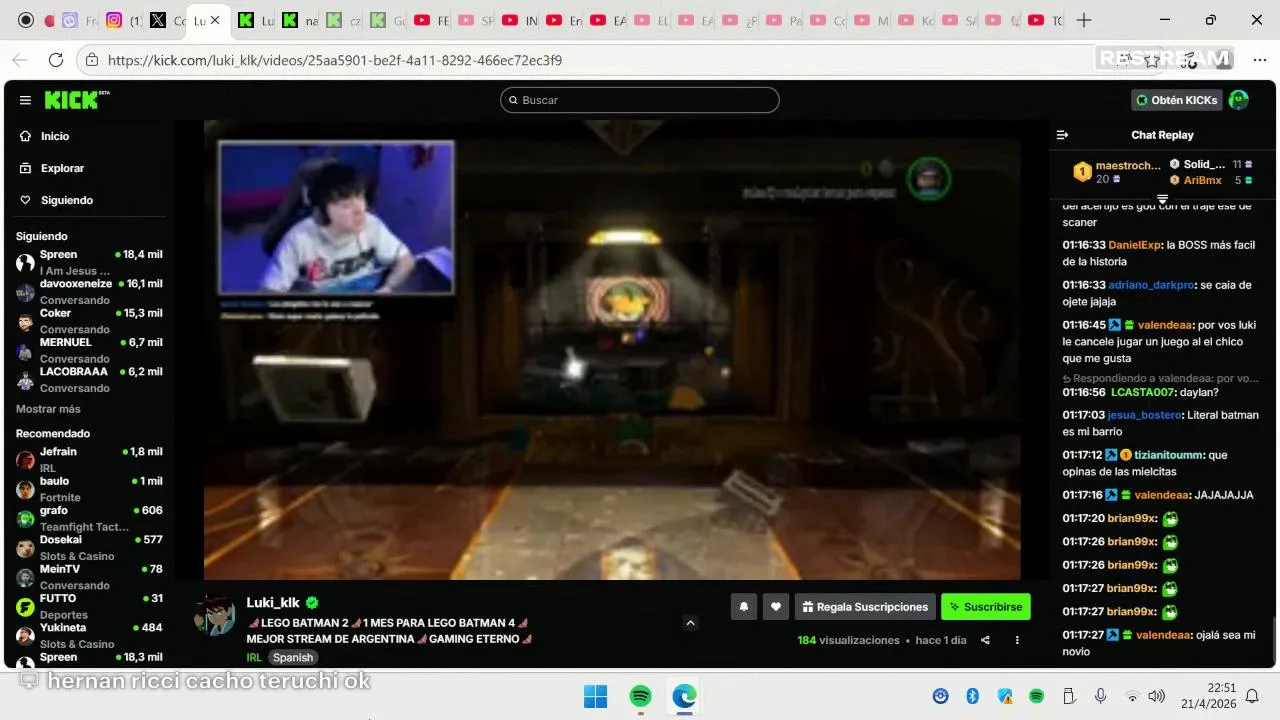Screen dimensions: 1280x720
Task: Expand the chat leaderboard arrow
Action: coord(1163,199)
